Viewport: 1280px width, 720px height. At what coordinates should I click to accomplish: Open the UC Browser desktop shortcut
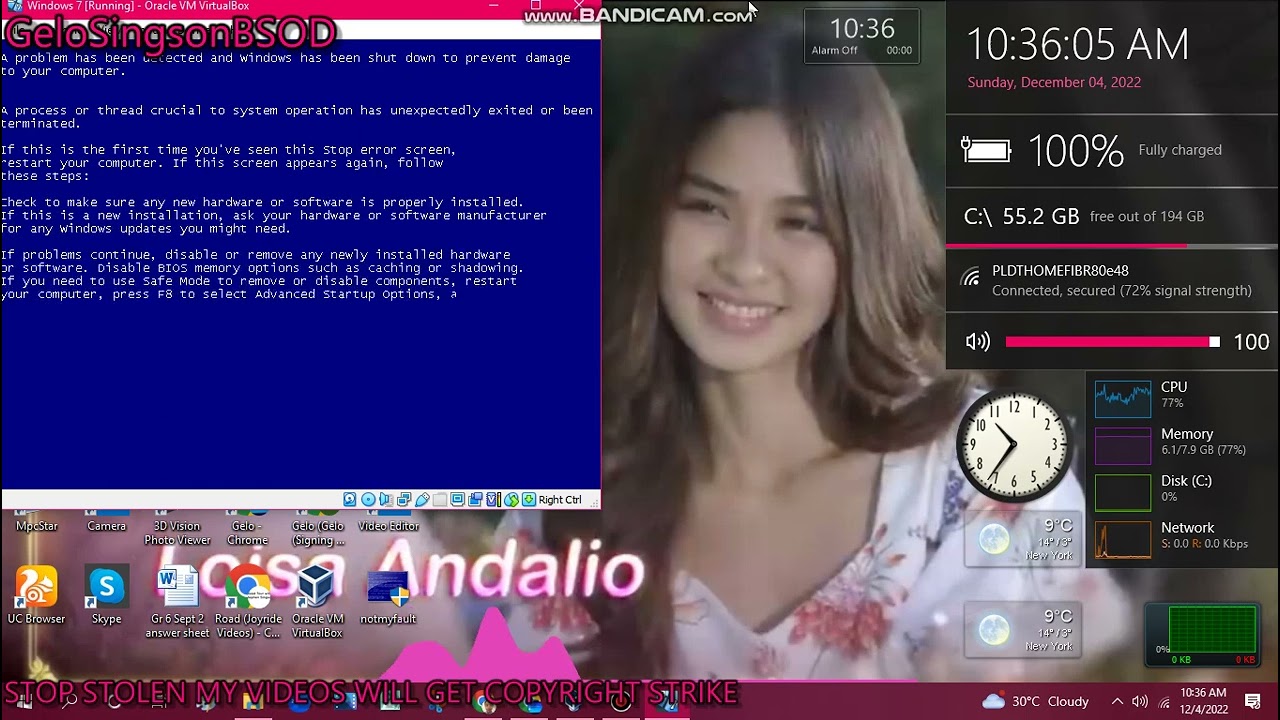click(36, 595)
